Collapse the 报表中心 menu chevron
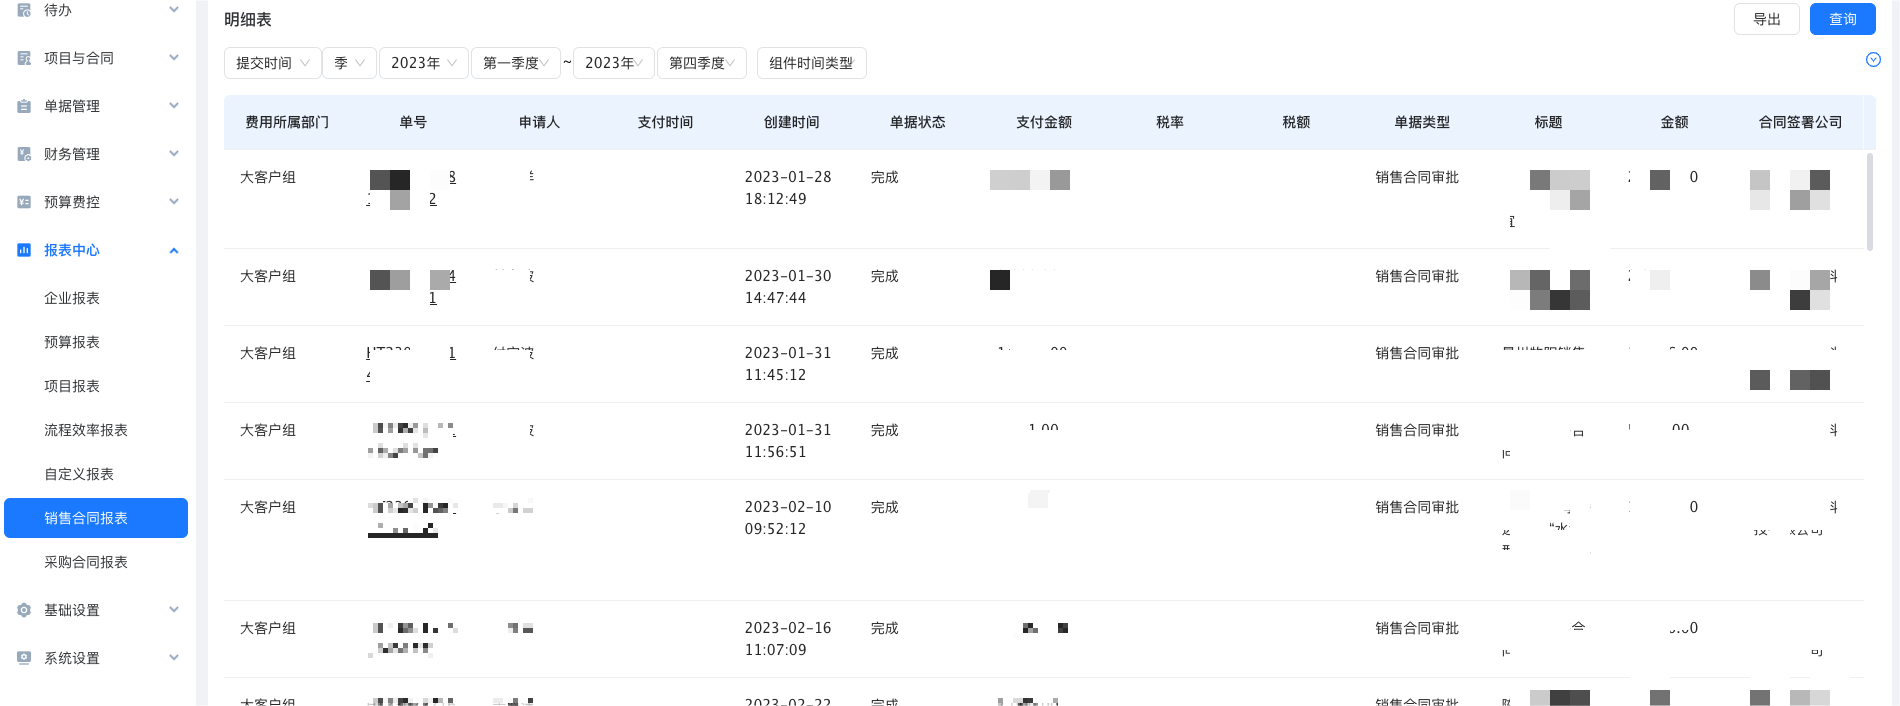This screenshot has width=1900, height=706. coord(174,250)
